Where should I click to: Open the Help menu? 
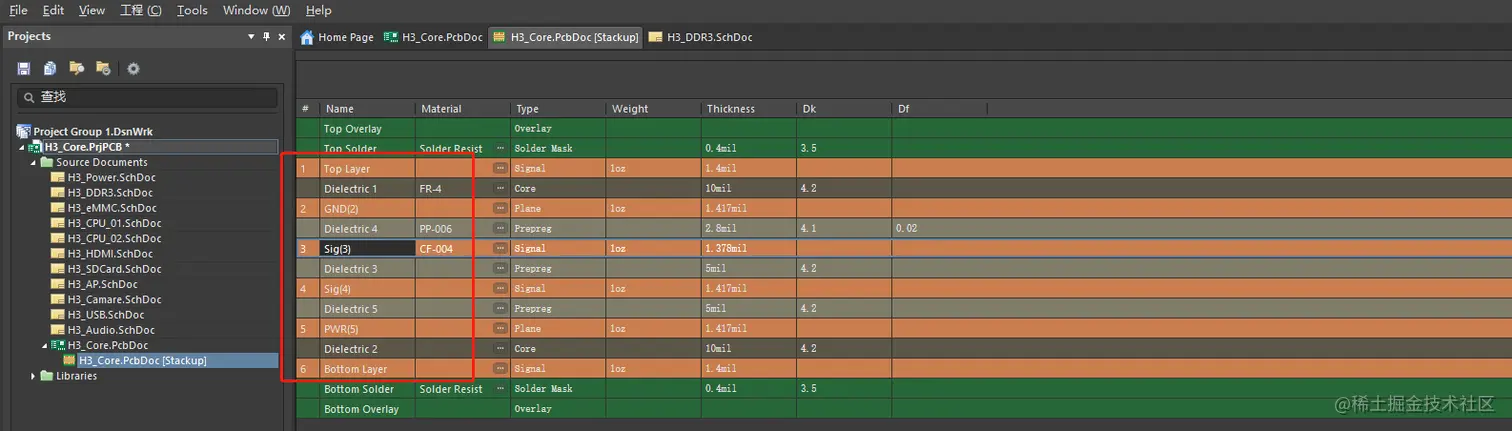coord(318,10)
